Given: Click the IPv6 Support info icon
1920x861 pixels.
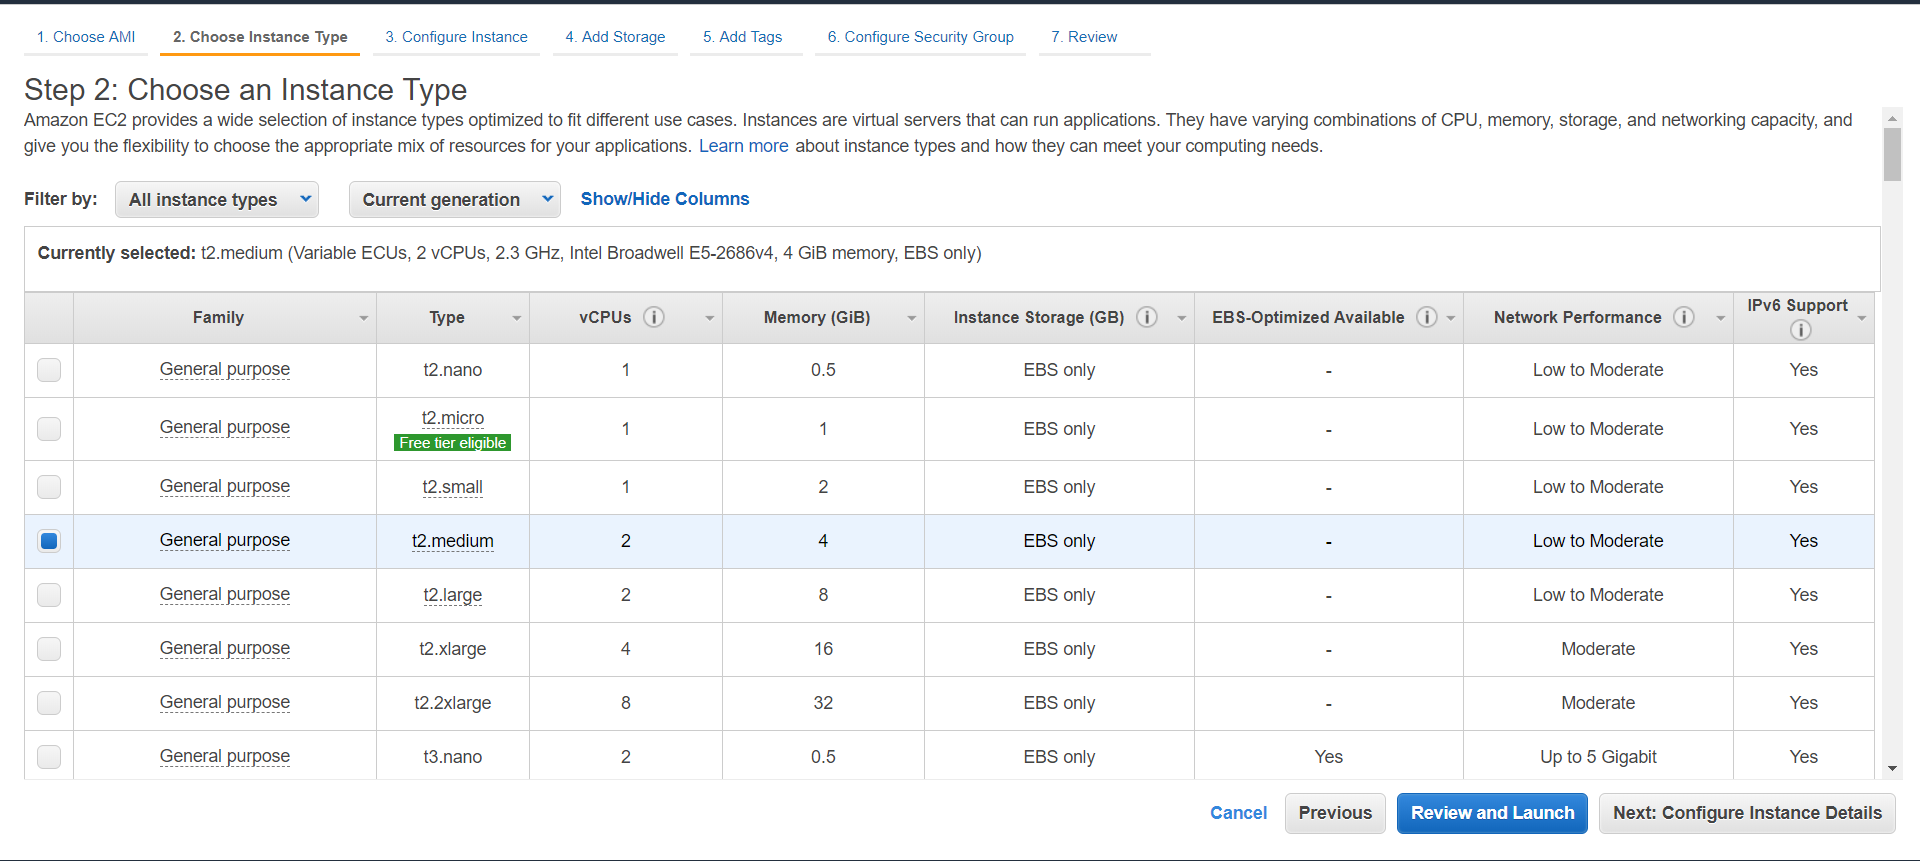Looking at the screenshot, I should pos(1801,330).
